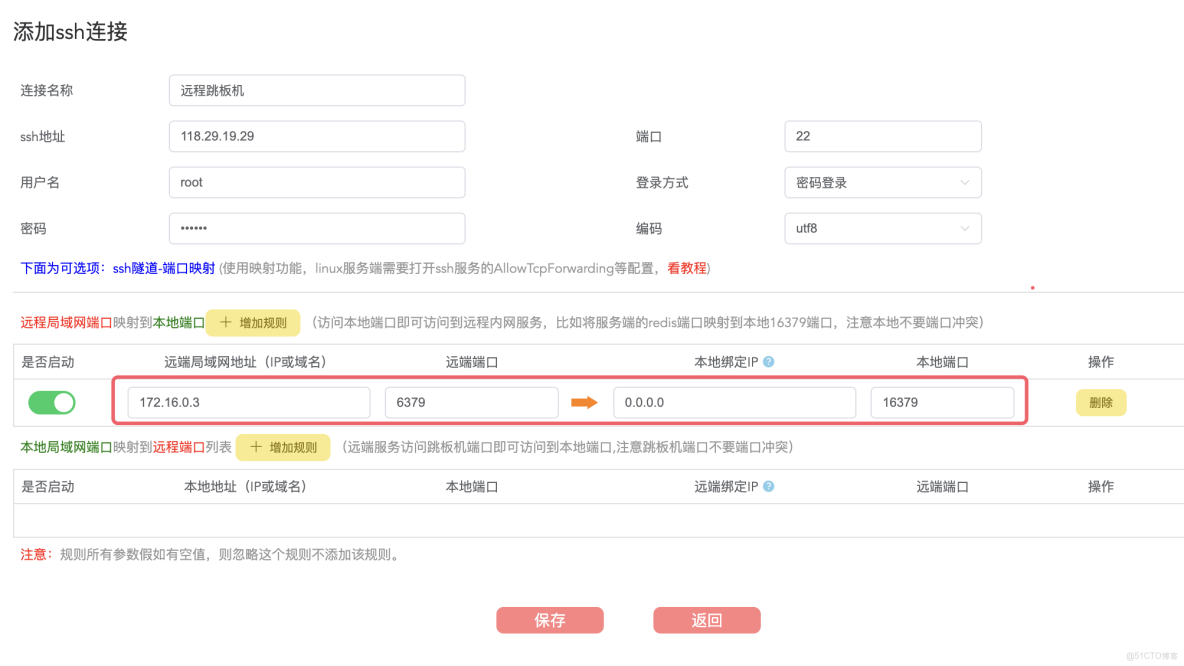Image resolution: width=1184 pixels, height=666 pixels.
Task: Click the 返回 button
Action: (706, 620)
